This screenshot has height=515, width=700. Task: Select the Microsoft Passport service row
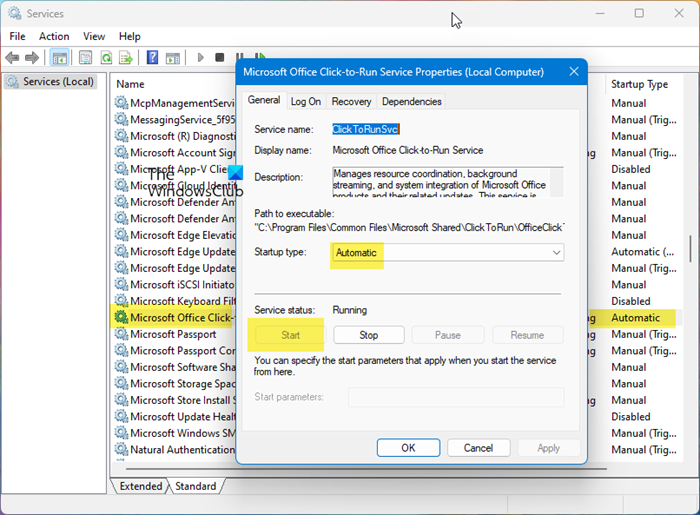pos(175,334)
